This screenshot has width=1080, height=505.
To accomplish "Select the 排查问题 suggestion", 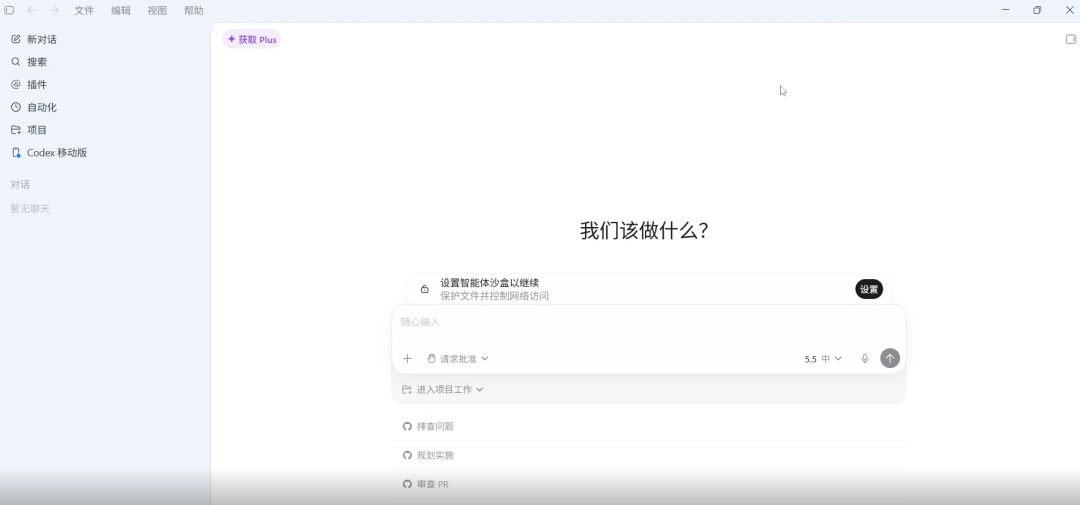I will 648,426.
